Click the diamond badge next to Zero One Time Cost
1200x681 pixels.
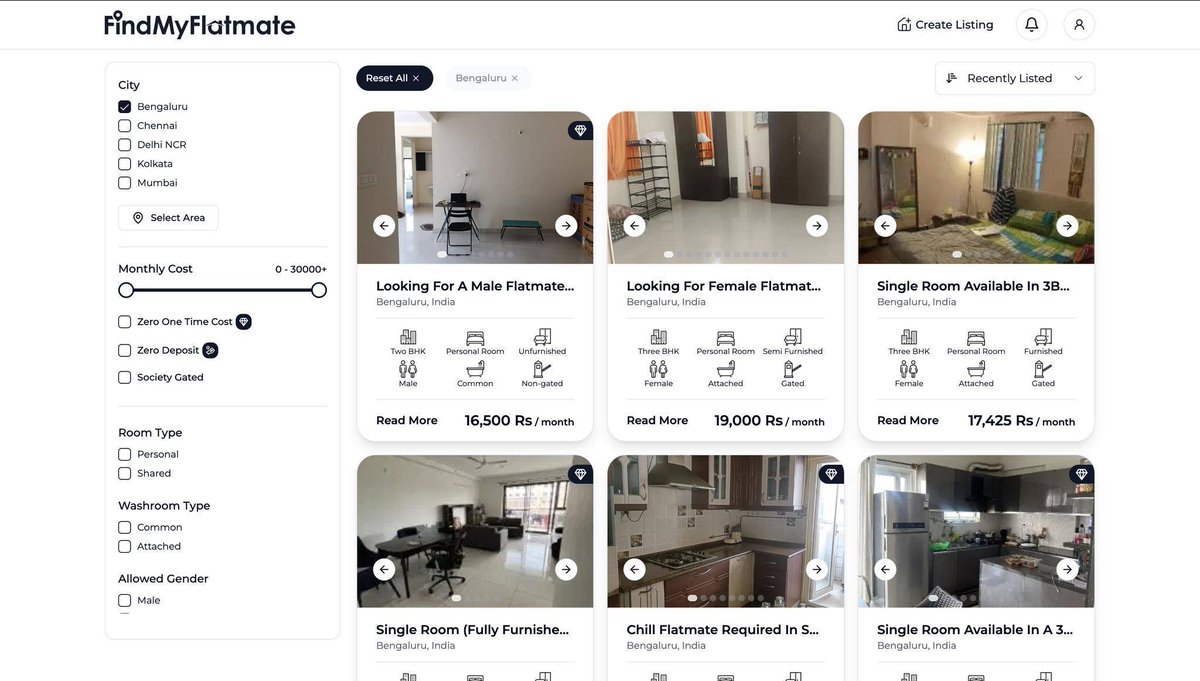pos(244,322)
